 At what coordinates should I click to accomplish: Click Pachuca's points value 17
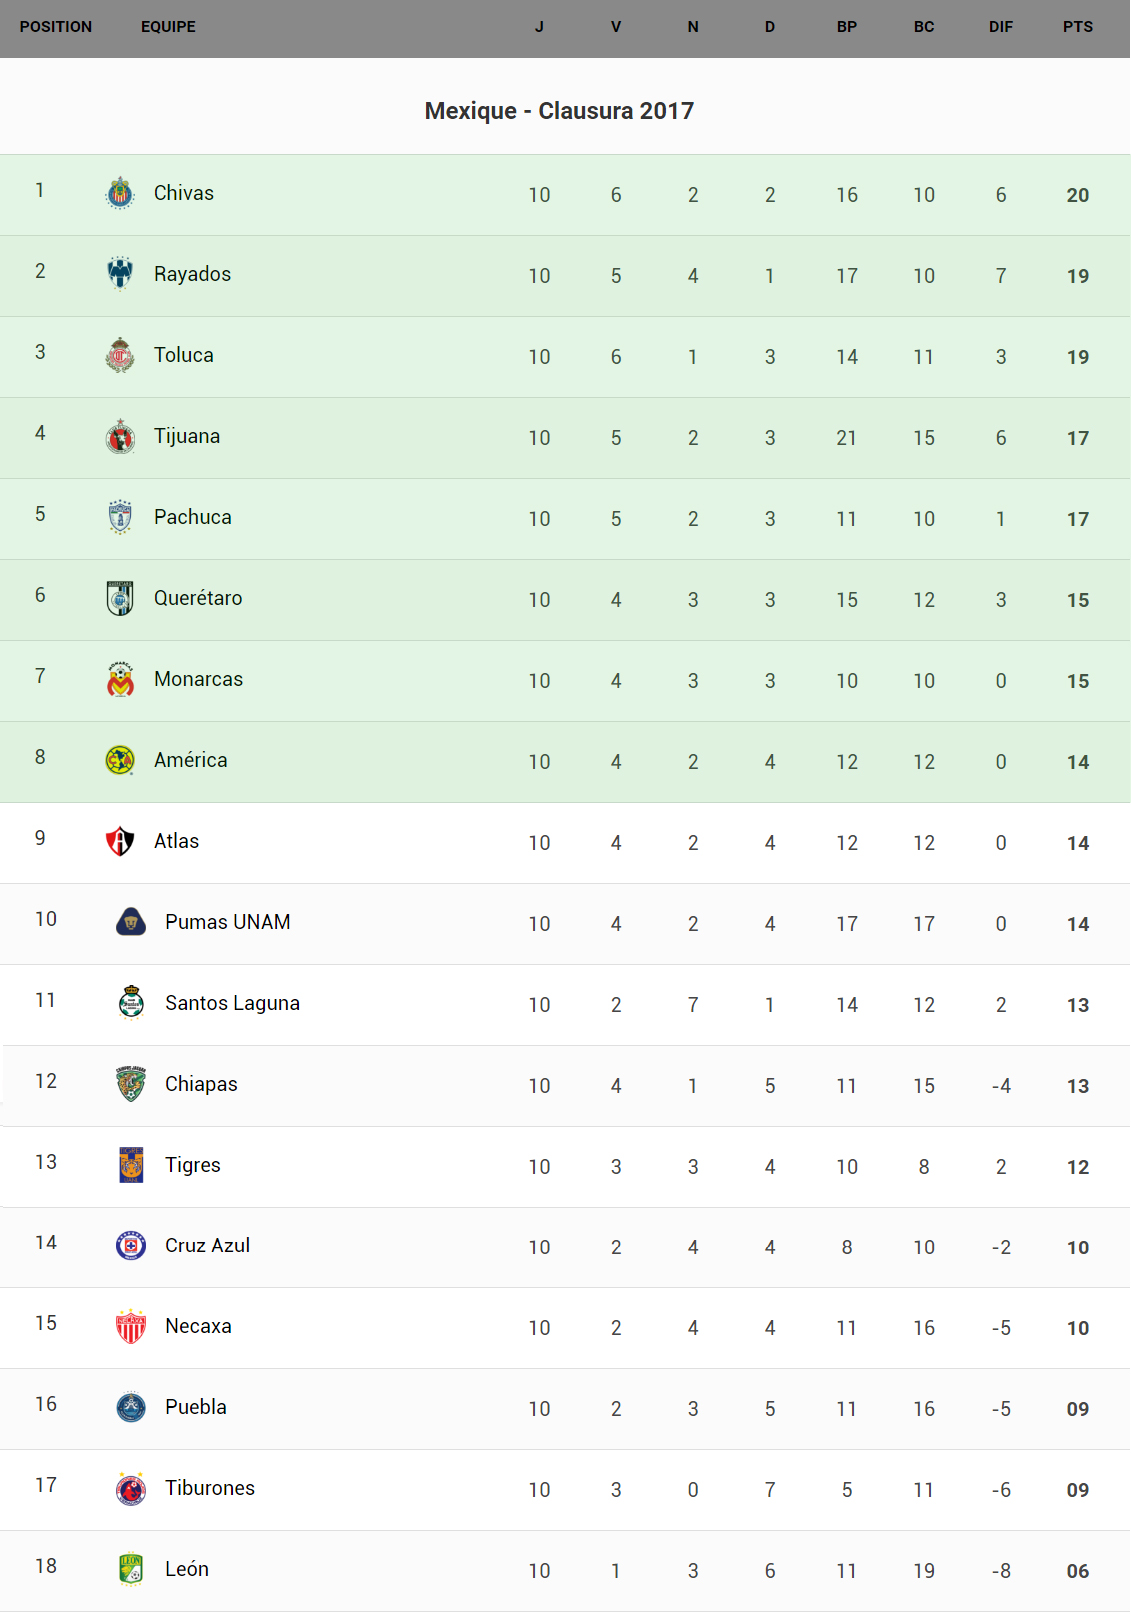pos(1077,519)
